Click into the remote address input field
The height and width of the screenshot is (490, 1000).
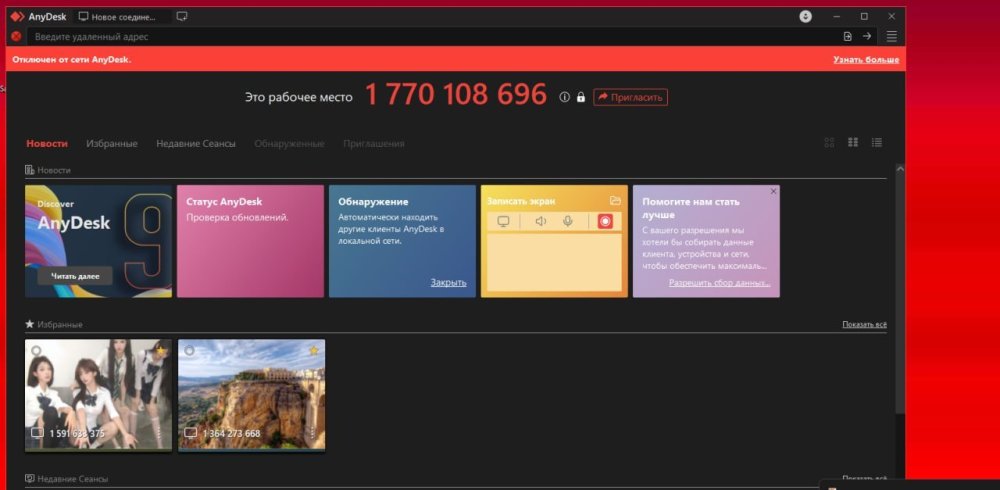coord(434,36)
